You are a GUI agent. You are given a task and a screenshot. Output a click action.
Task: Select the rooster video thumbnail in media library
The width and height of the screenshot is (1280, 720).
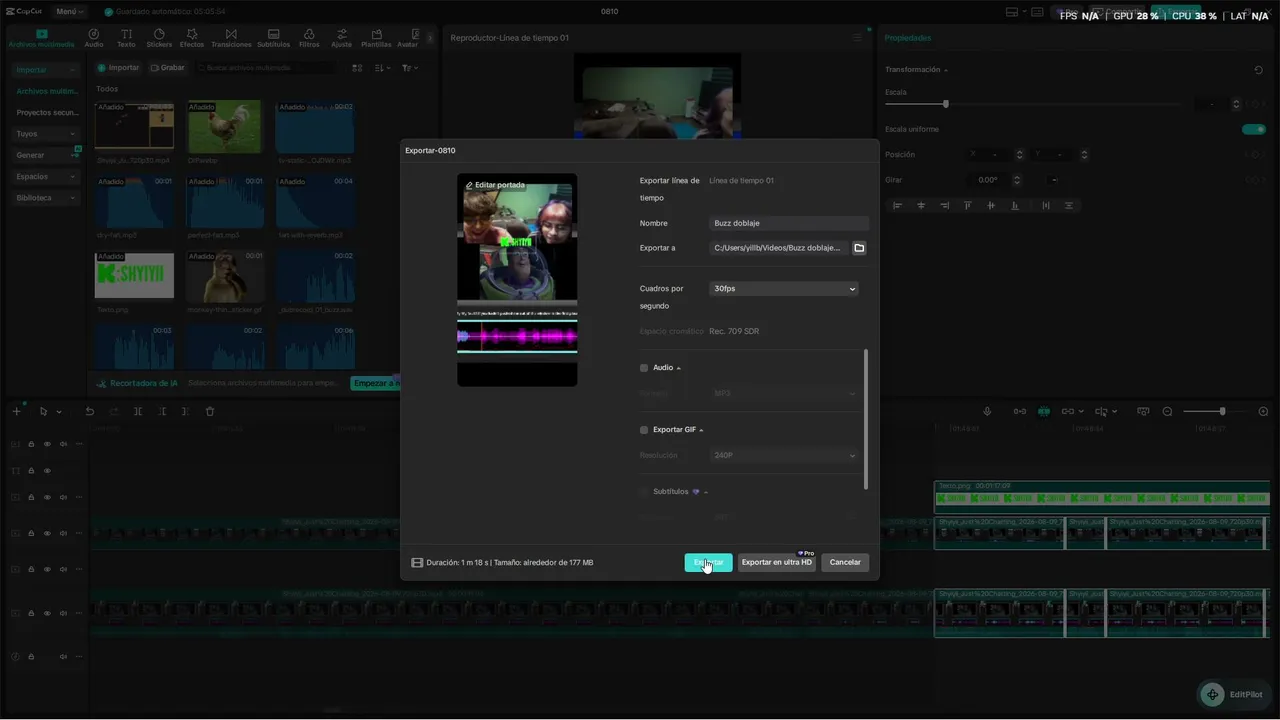225,126
